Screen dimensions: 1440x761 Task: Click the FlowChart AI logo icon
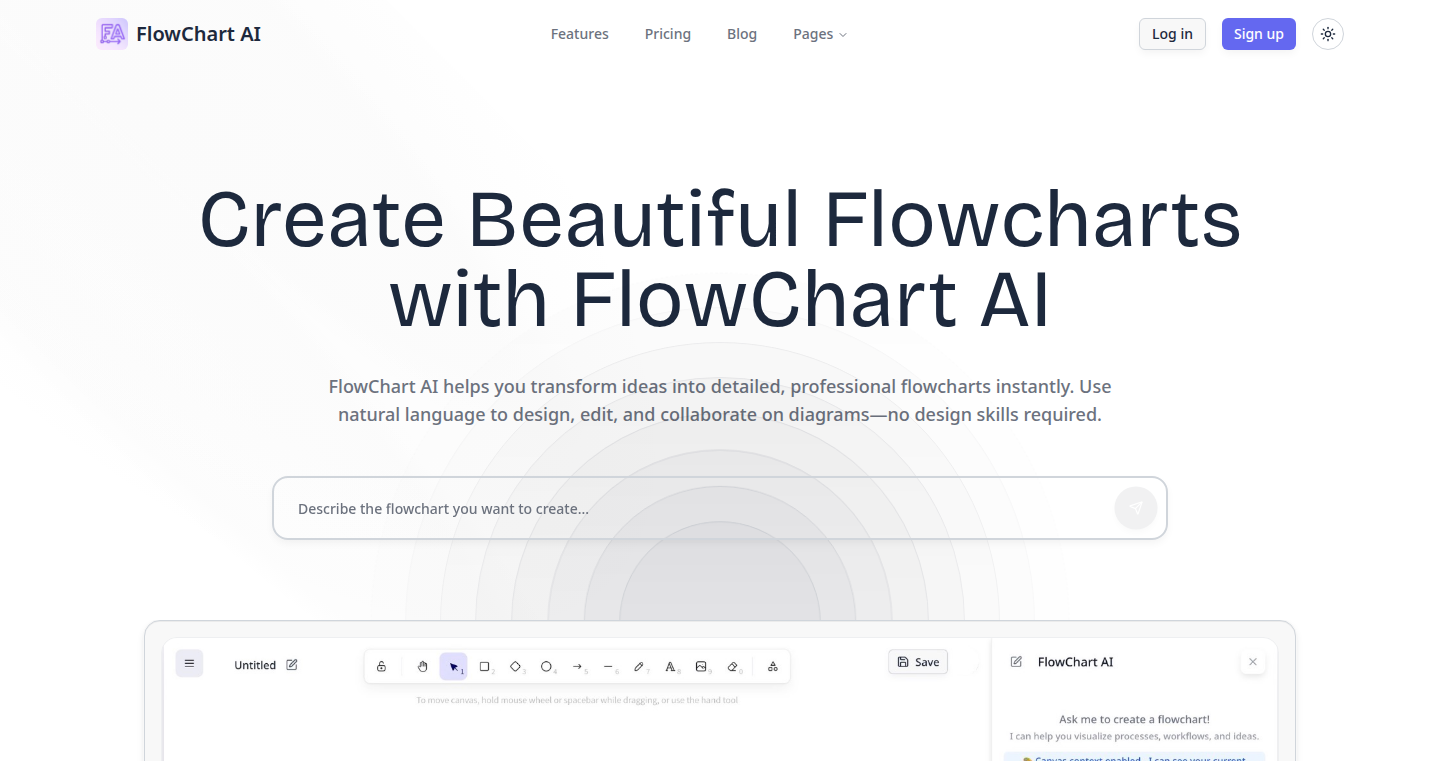point(112,34)
